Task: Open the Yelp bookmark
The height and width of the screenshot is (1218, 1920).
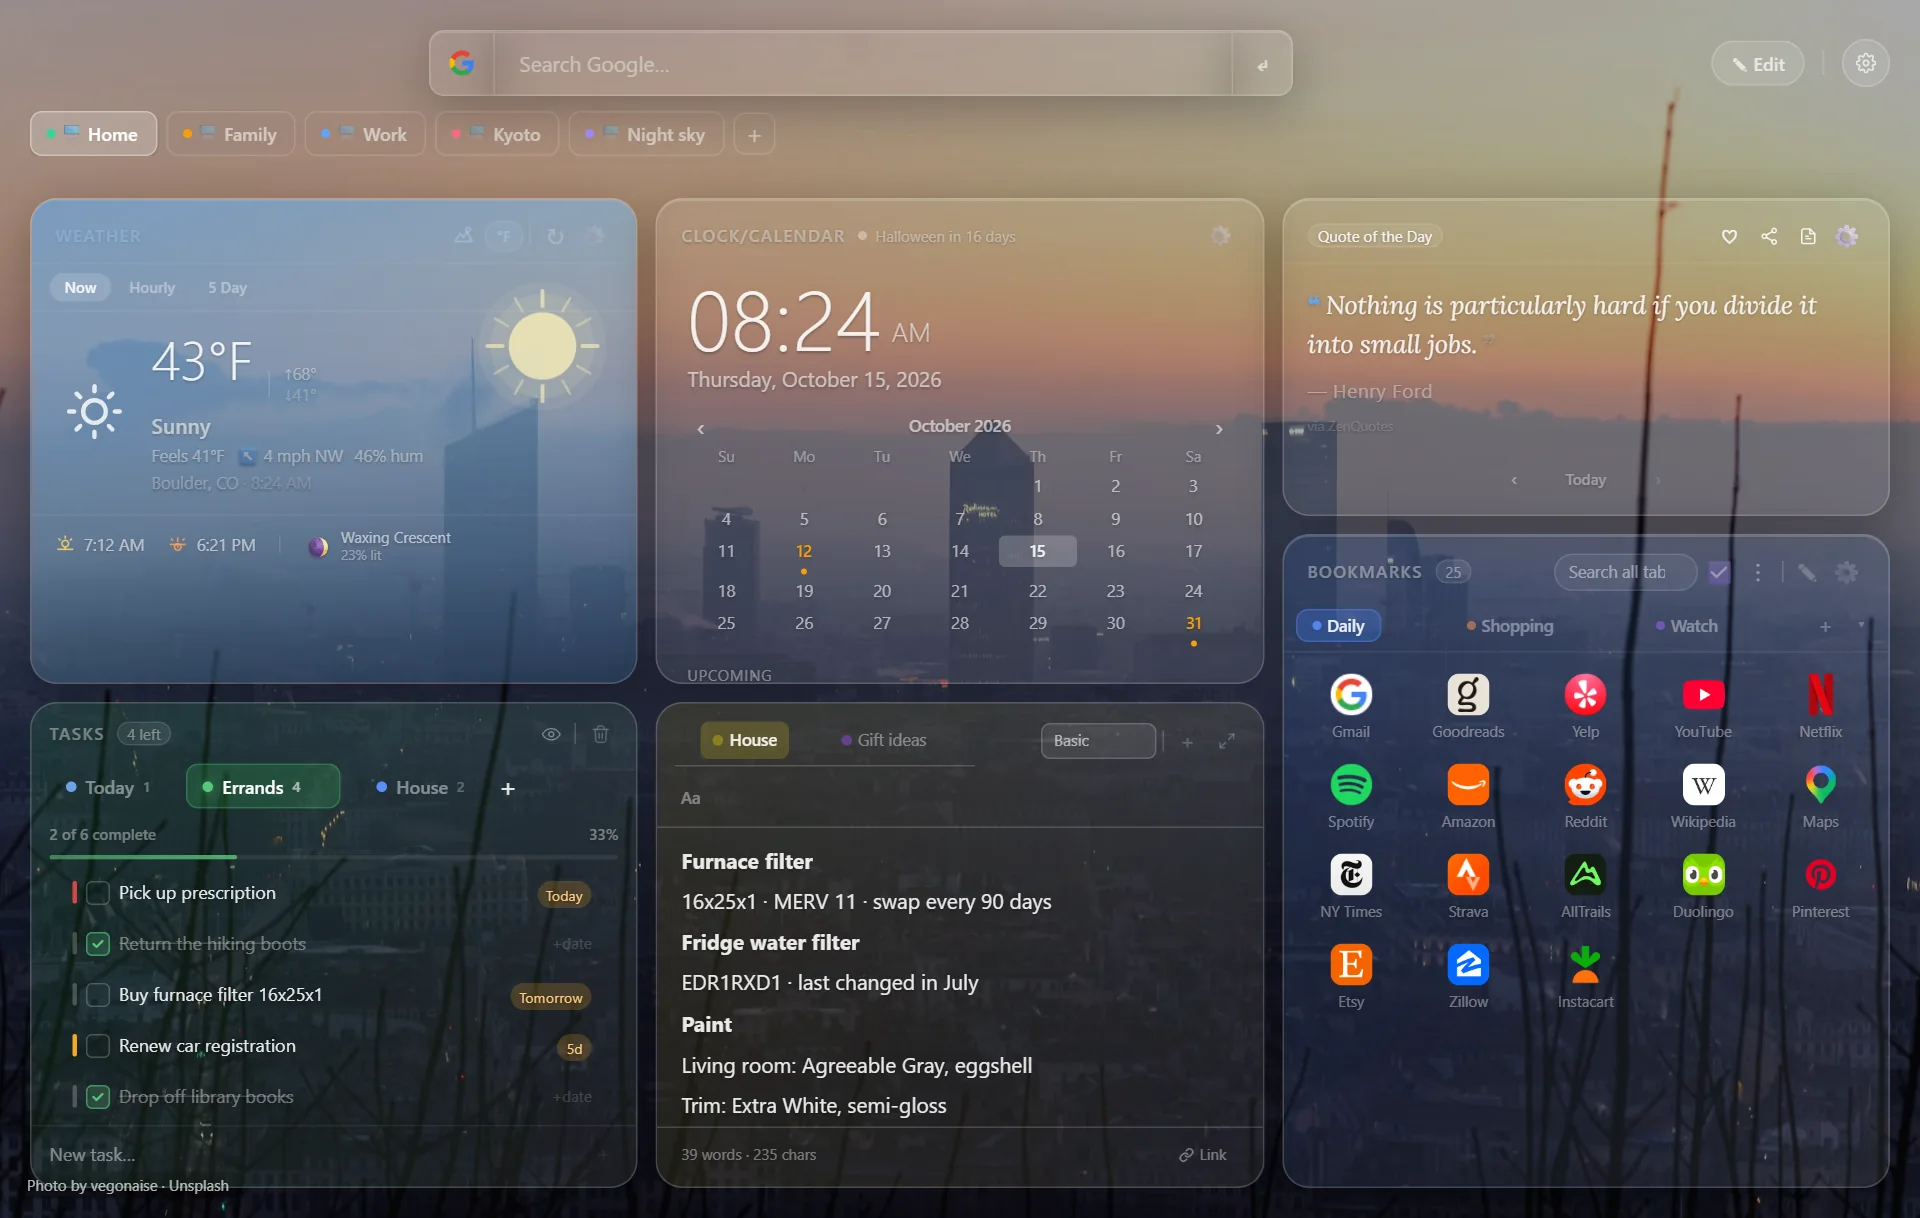Action: [1585, 706]
